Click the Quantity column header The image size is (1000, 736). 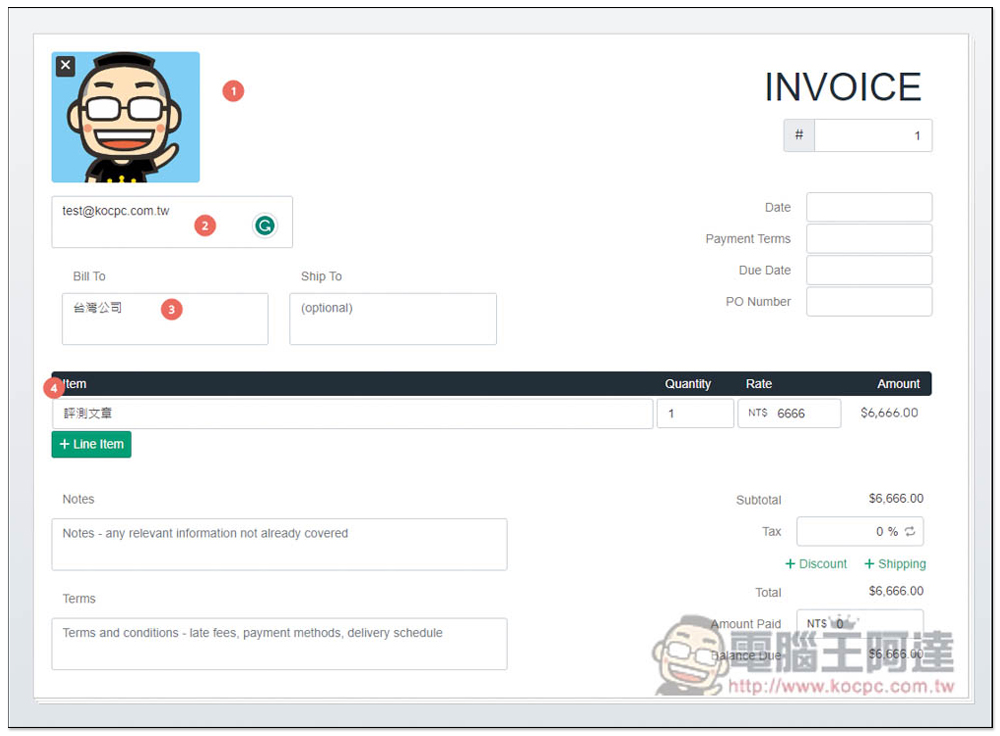point(688,384)
